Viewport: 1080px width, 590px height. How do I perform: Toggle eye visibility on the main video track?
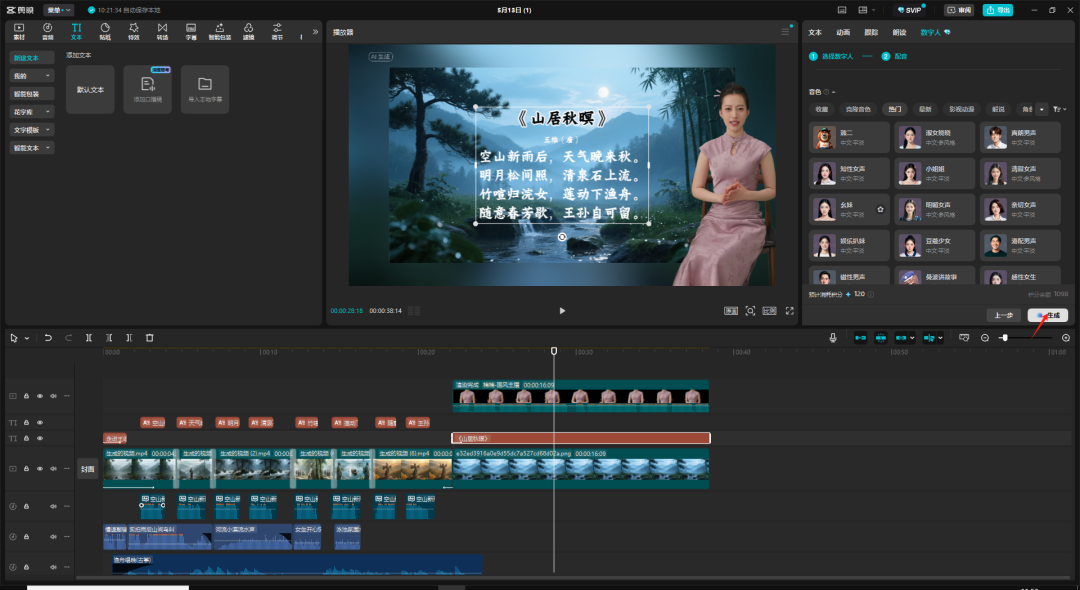[x=40, y=468]
